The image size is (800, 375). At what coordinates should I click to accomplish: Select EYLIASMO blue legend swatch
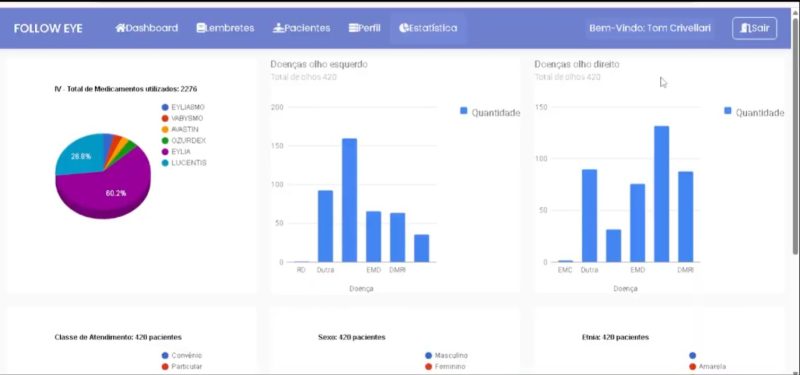click(x=165, y=107)
